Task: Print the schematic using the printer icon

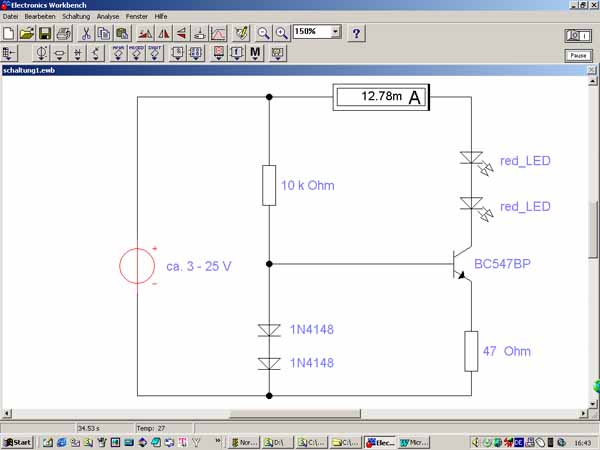Action: click(63, 33)
